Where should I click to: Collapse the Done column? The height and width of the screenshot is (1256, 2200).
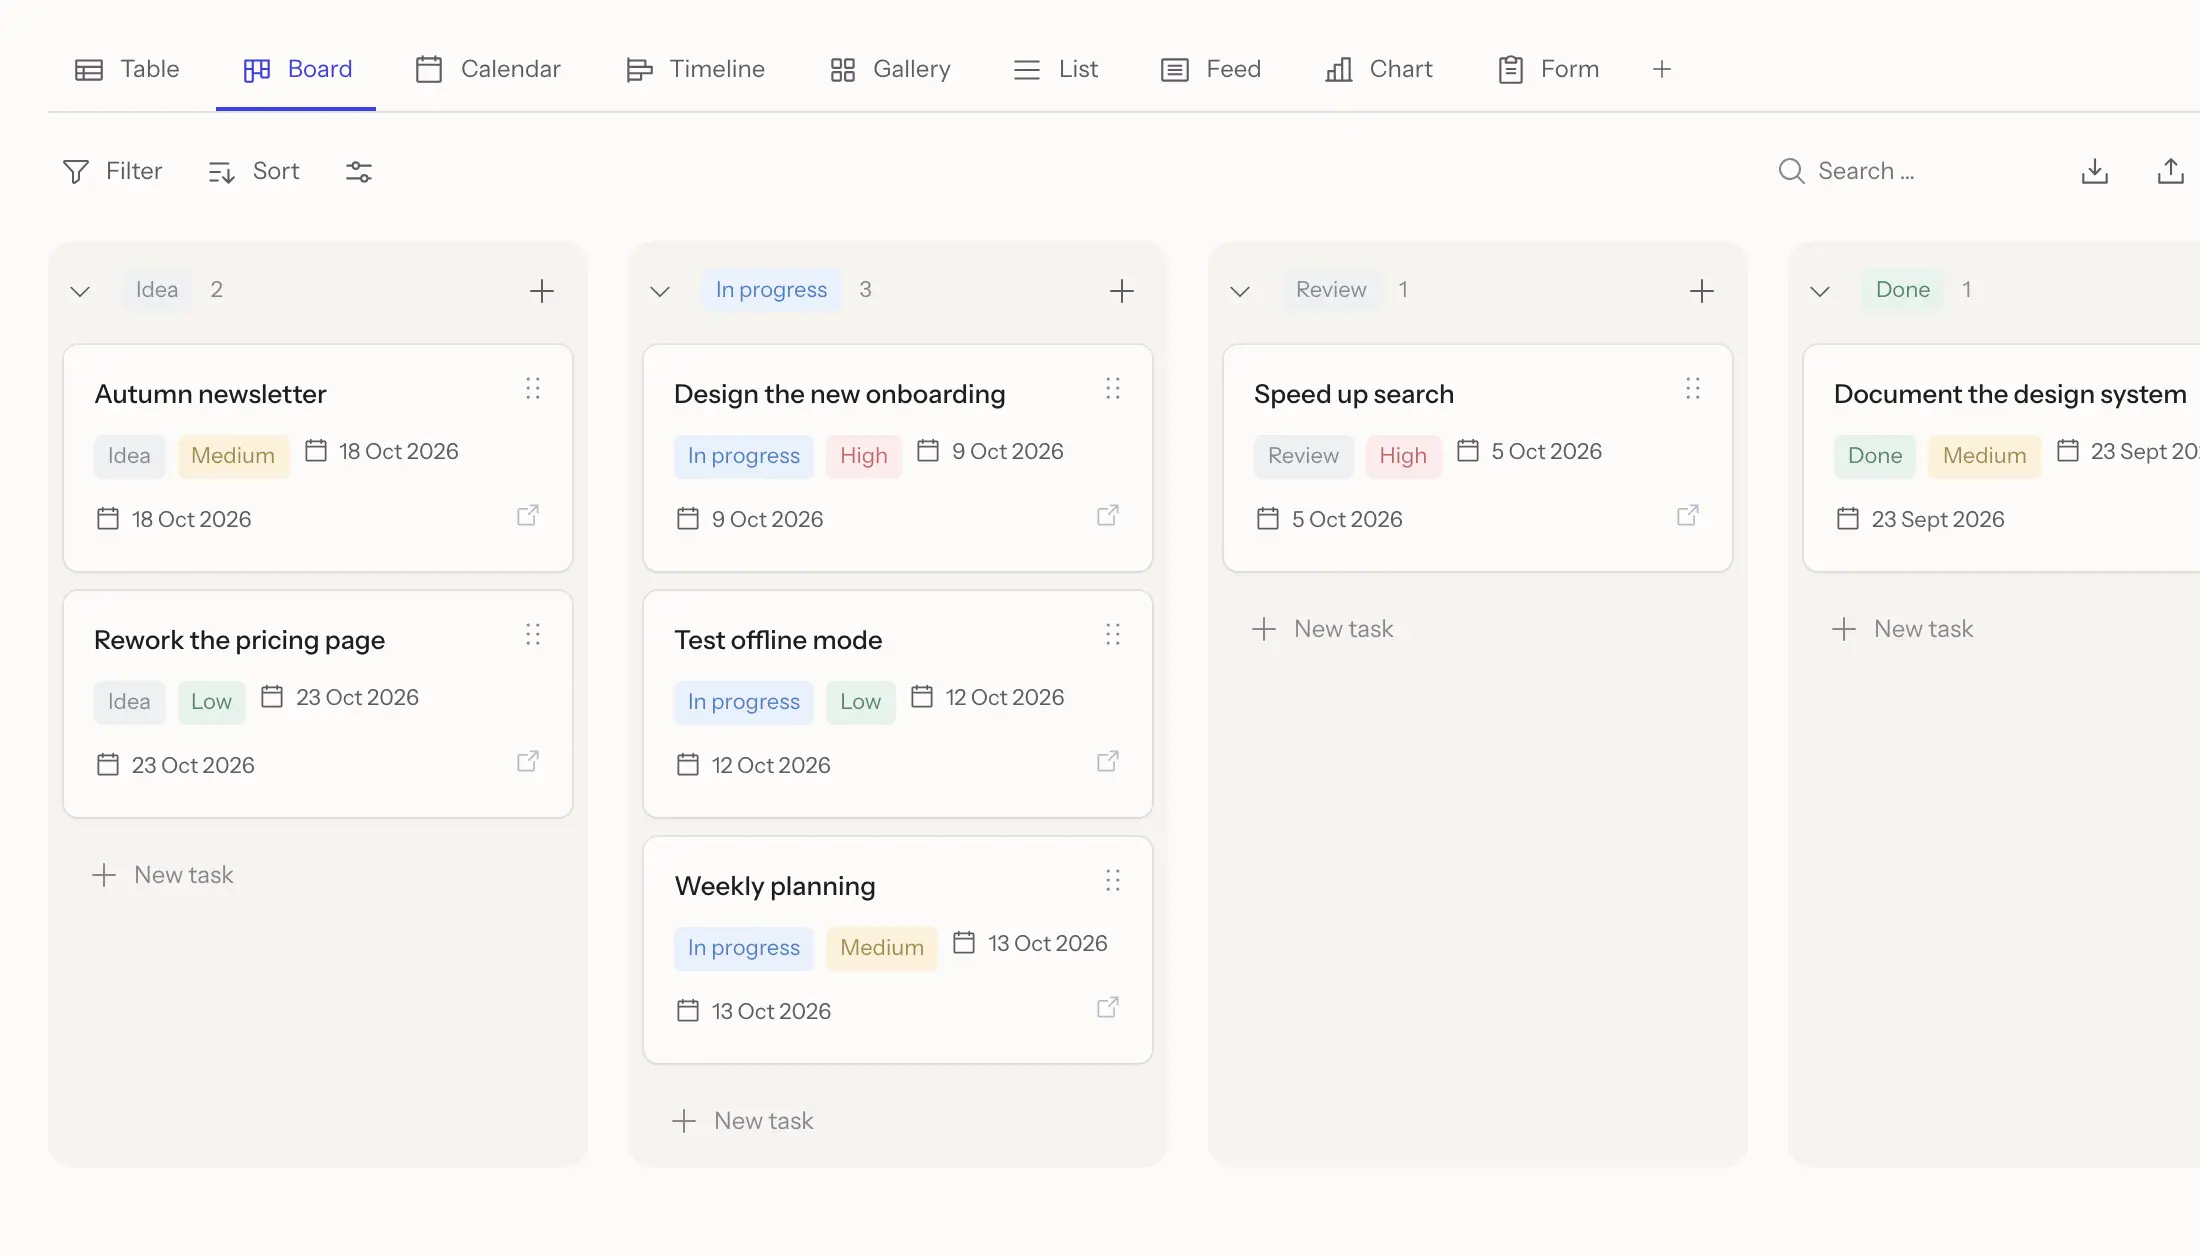click(1820, 291)
